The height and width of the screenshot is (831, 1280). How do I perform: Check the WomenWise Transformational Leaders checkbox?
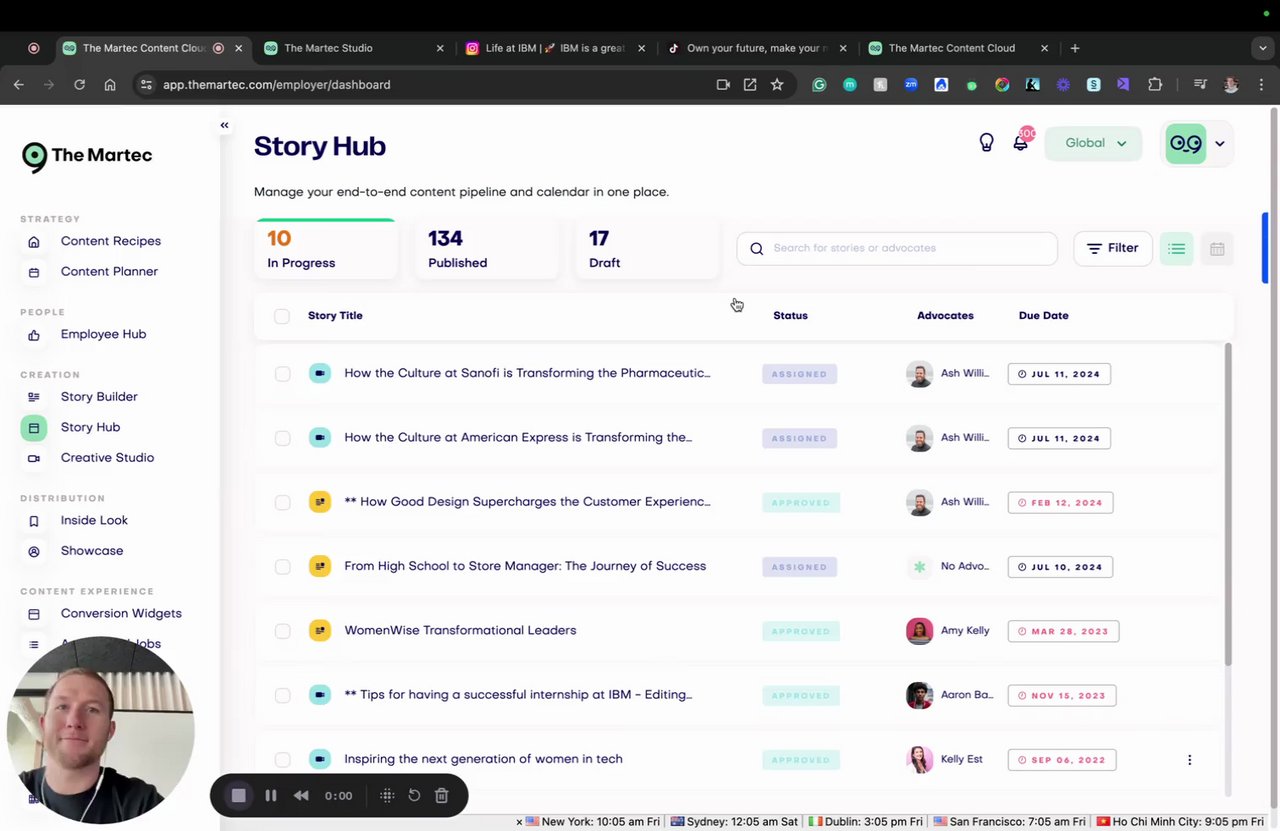(282, 631)
